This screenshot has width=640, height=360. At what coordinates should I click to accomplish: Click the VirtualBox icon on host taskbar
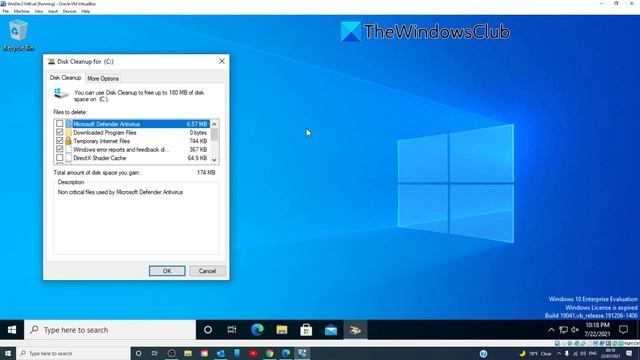click(x=302, y=353)
